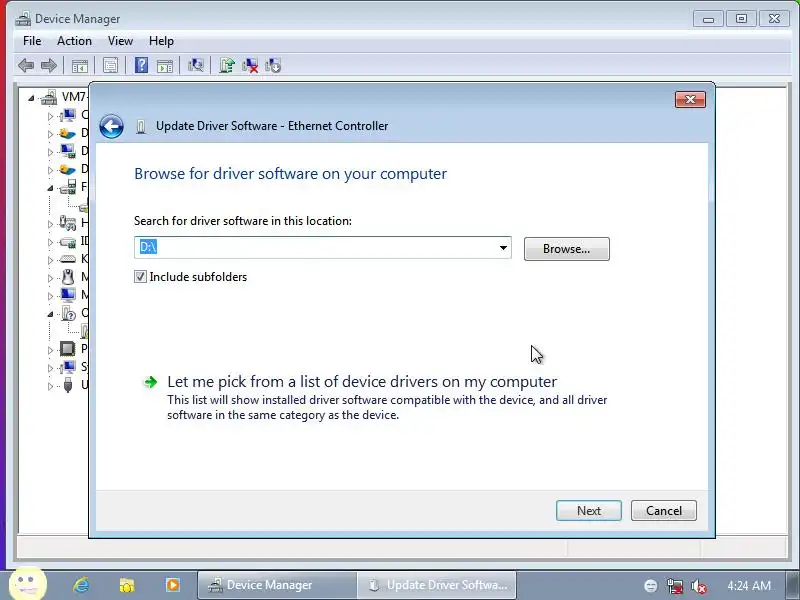Toggle the Show/Hide Console Tree toolbar icon
Viewport: 800px width, 600px height.
coord(80,65)
